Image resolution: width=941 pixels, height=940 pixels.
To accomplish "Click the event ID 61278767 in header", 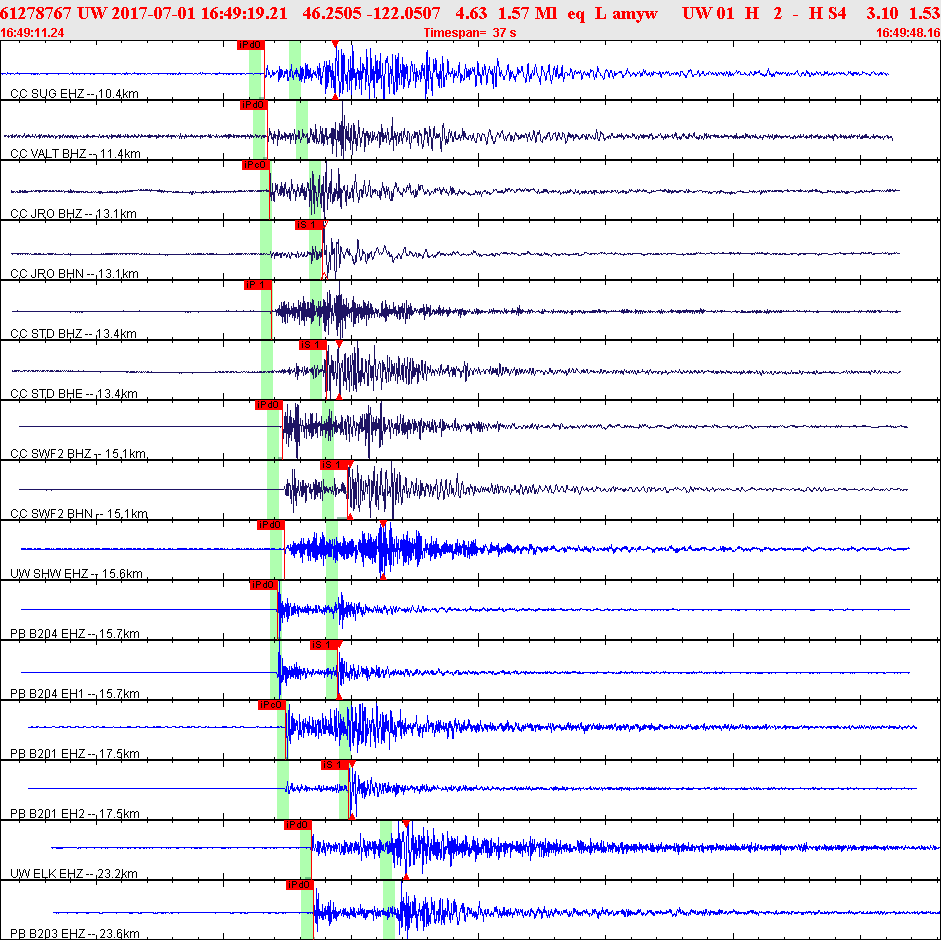I will click(36, 13).
